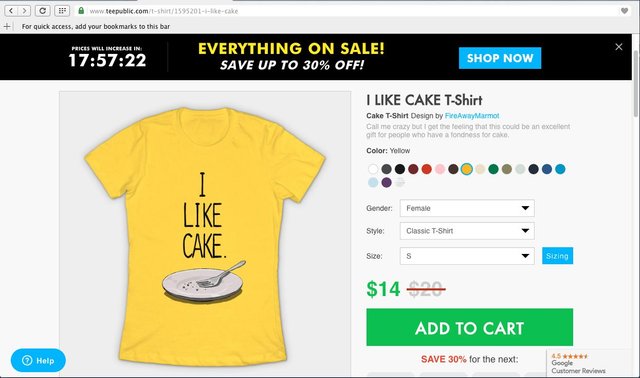Open the Help chat widget
Viewport: 640px width, 378px height.
click(38, 360)
